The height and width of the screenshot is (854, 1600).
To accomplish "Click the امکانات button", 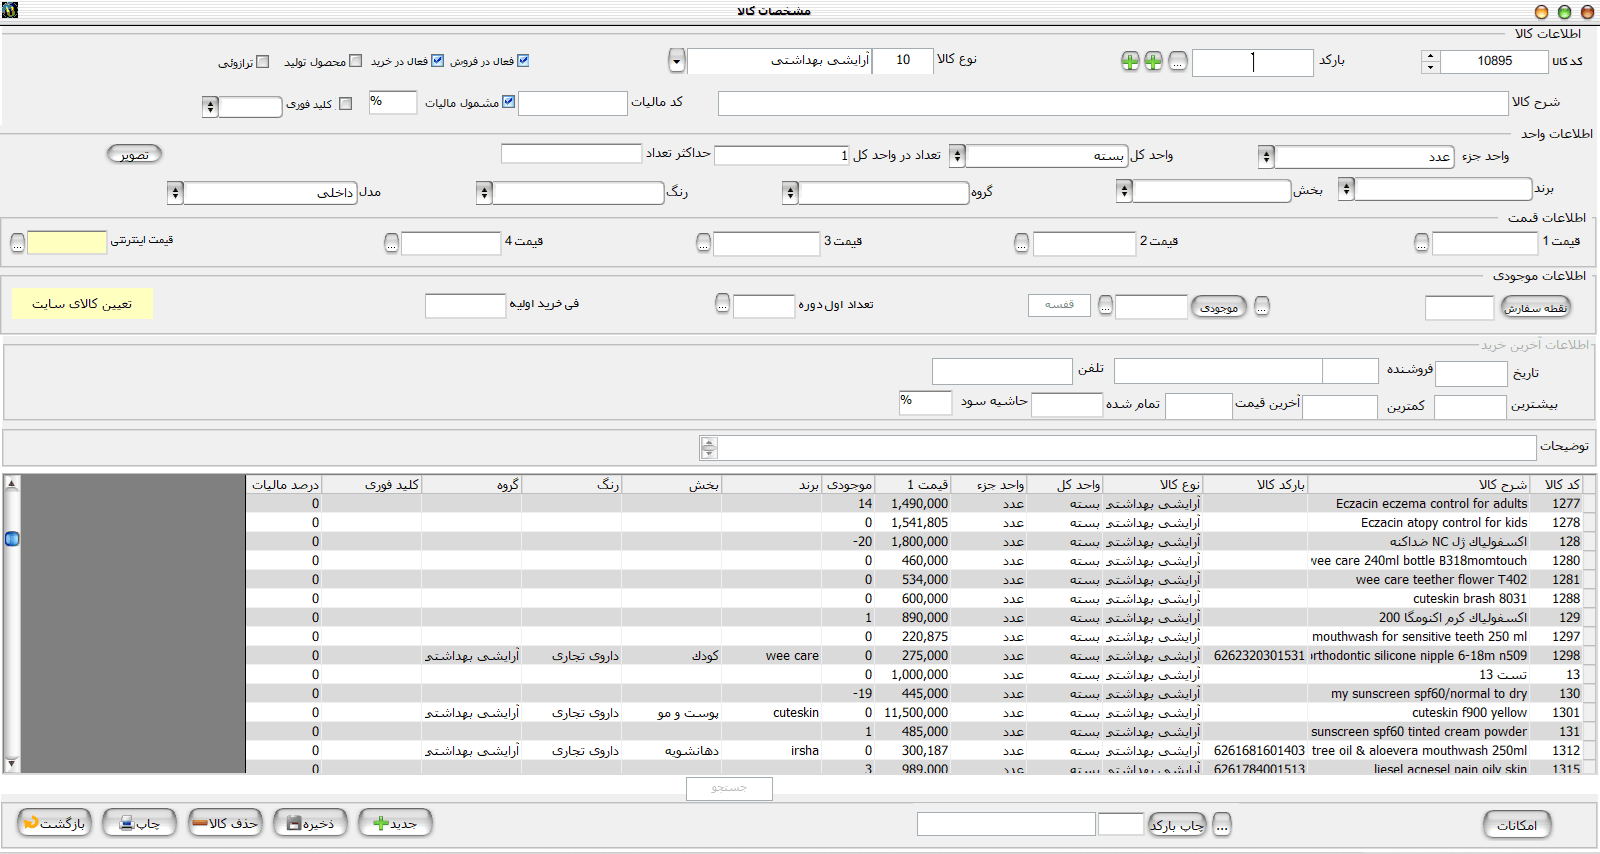I will [x=1517, y=825].
